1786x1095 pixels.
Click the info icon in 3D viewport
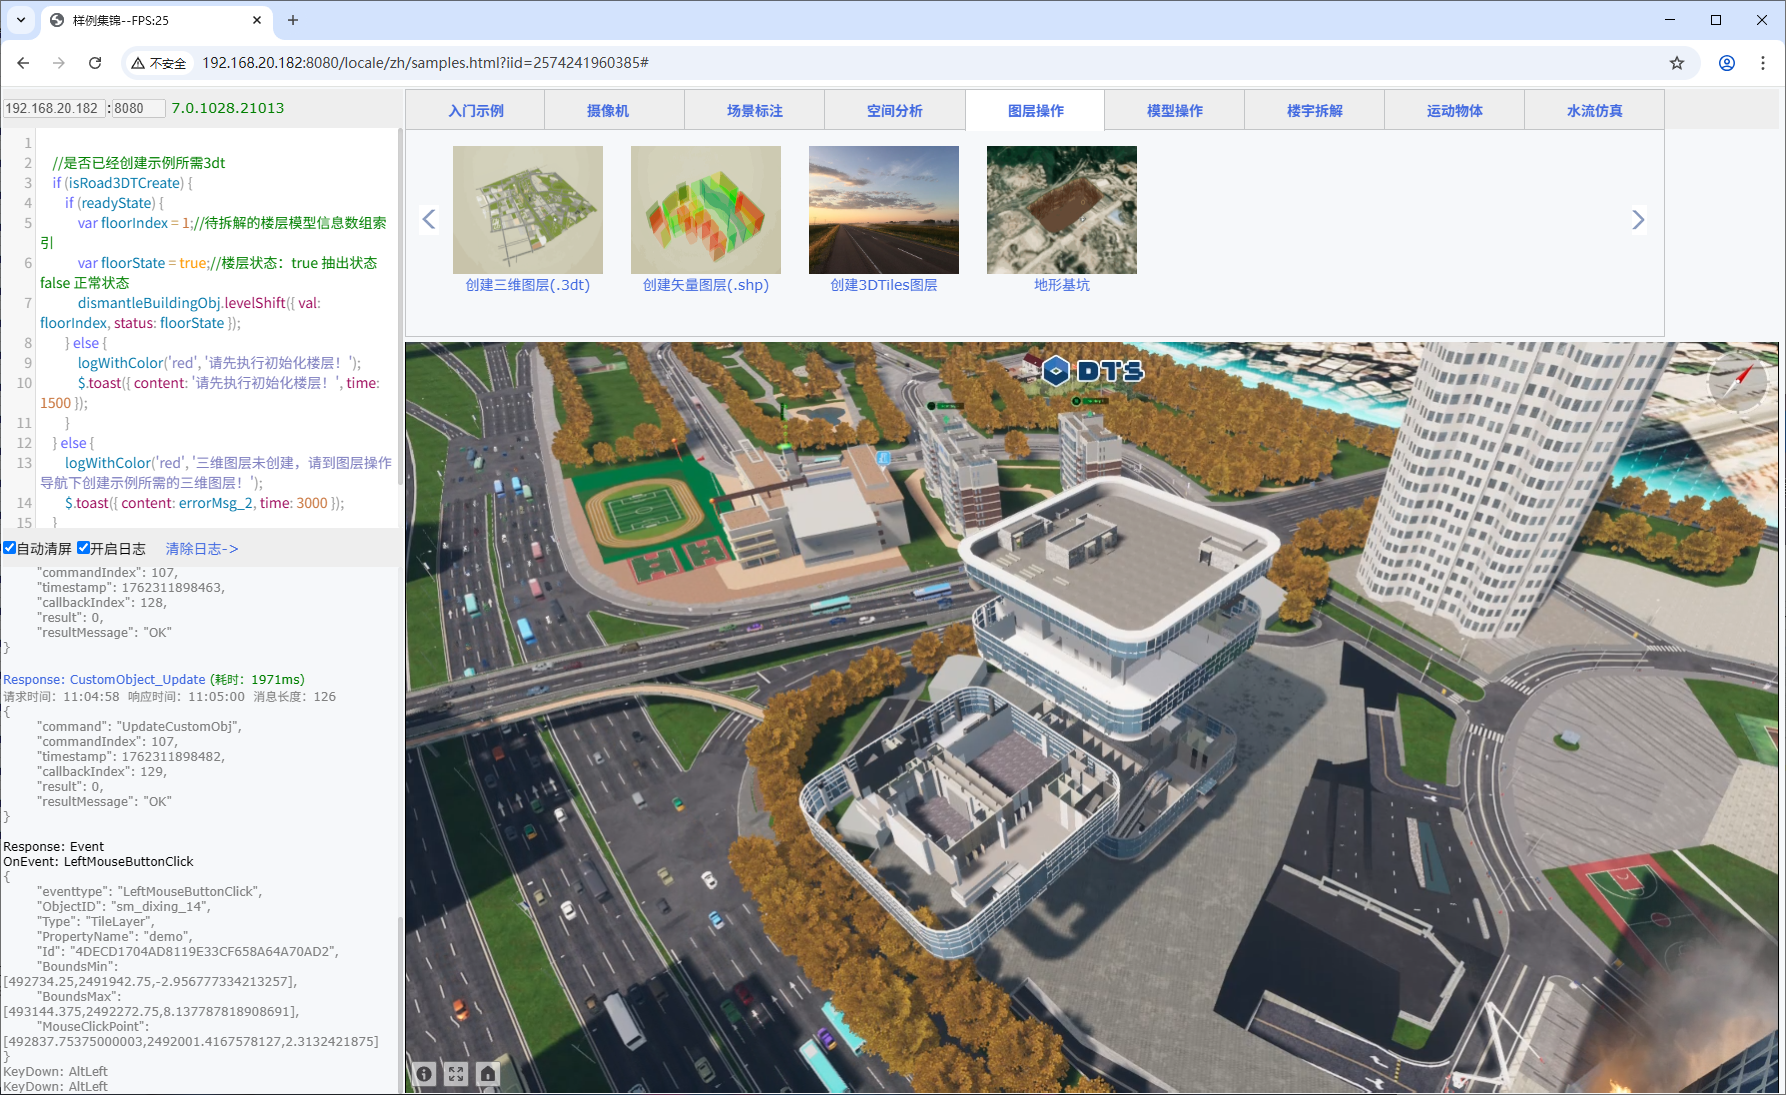424,1074
